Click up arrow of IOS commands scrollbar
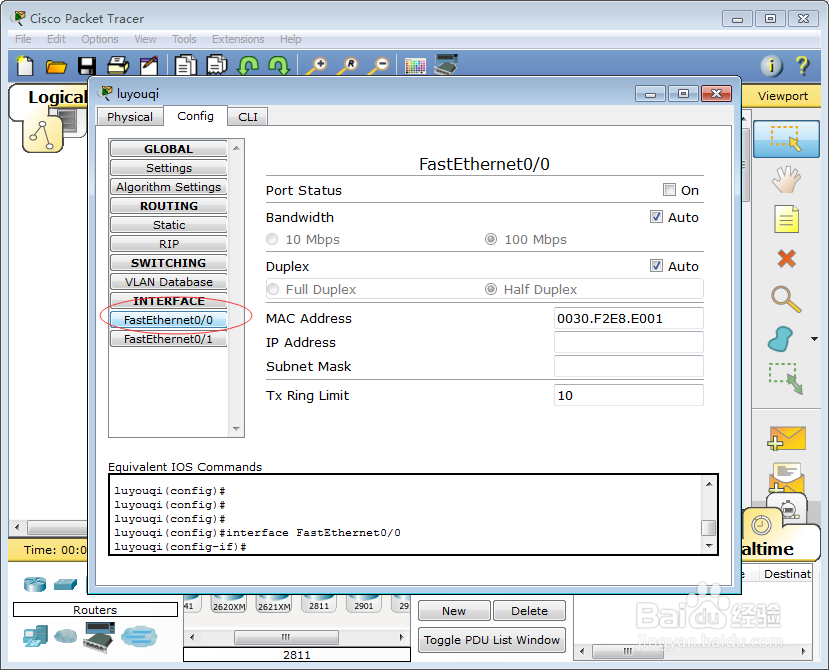Viewport: 829px width, 670px height. (x=708, y=483)
